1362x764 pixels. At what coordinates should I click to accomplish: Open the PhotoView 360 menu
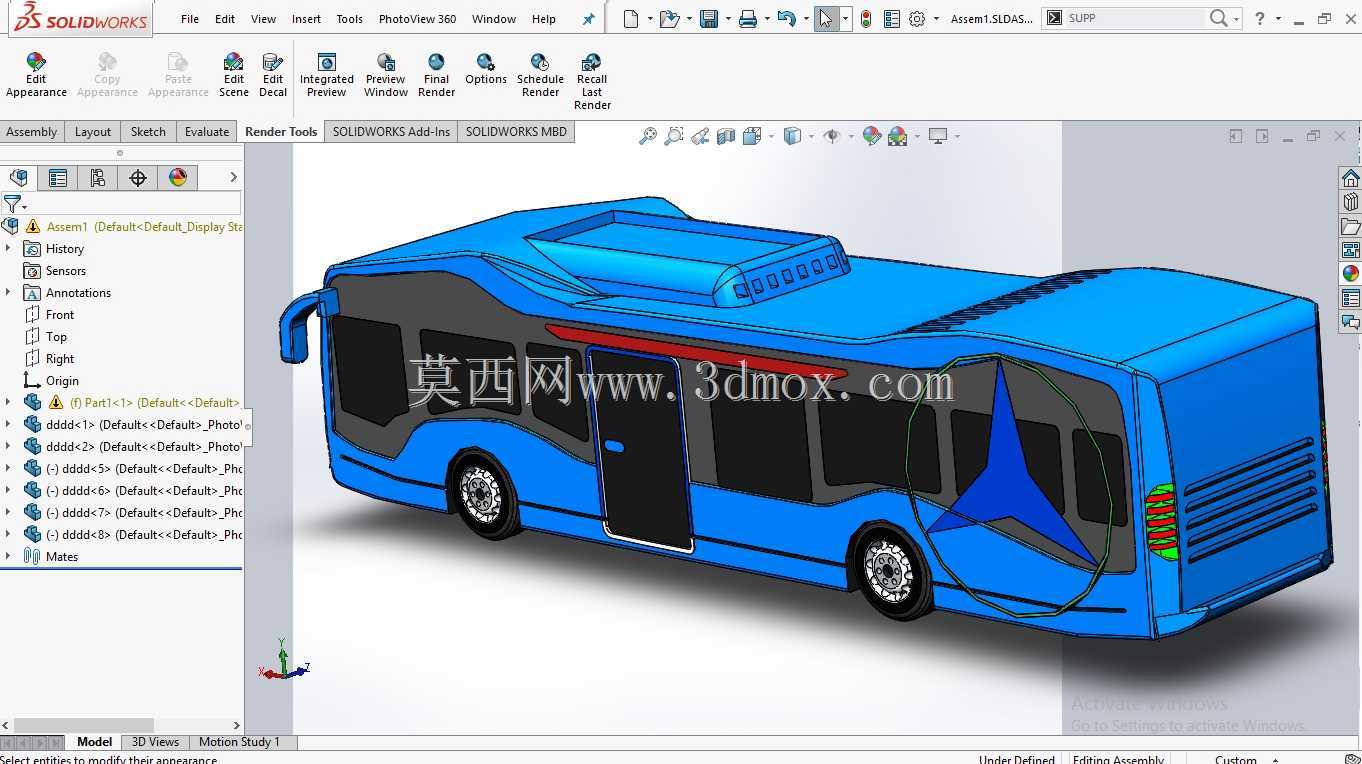pyautogui.click(x=417, y=19)
